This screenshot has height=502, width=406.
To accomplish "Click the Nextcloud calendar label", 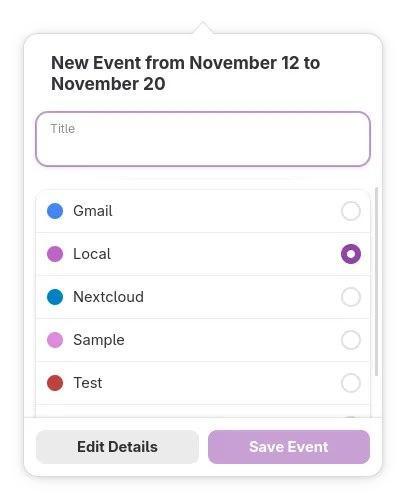I will click(x=108, y=297).
